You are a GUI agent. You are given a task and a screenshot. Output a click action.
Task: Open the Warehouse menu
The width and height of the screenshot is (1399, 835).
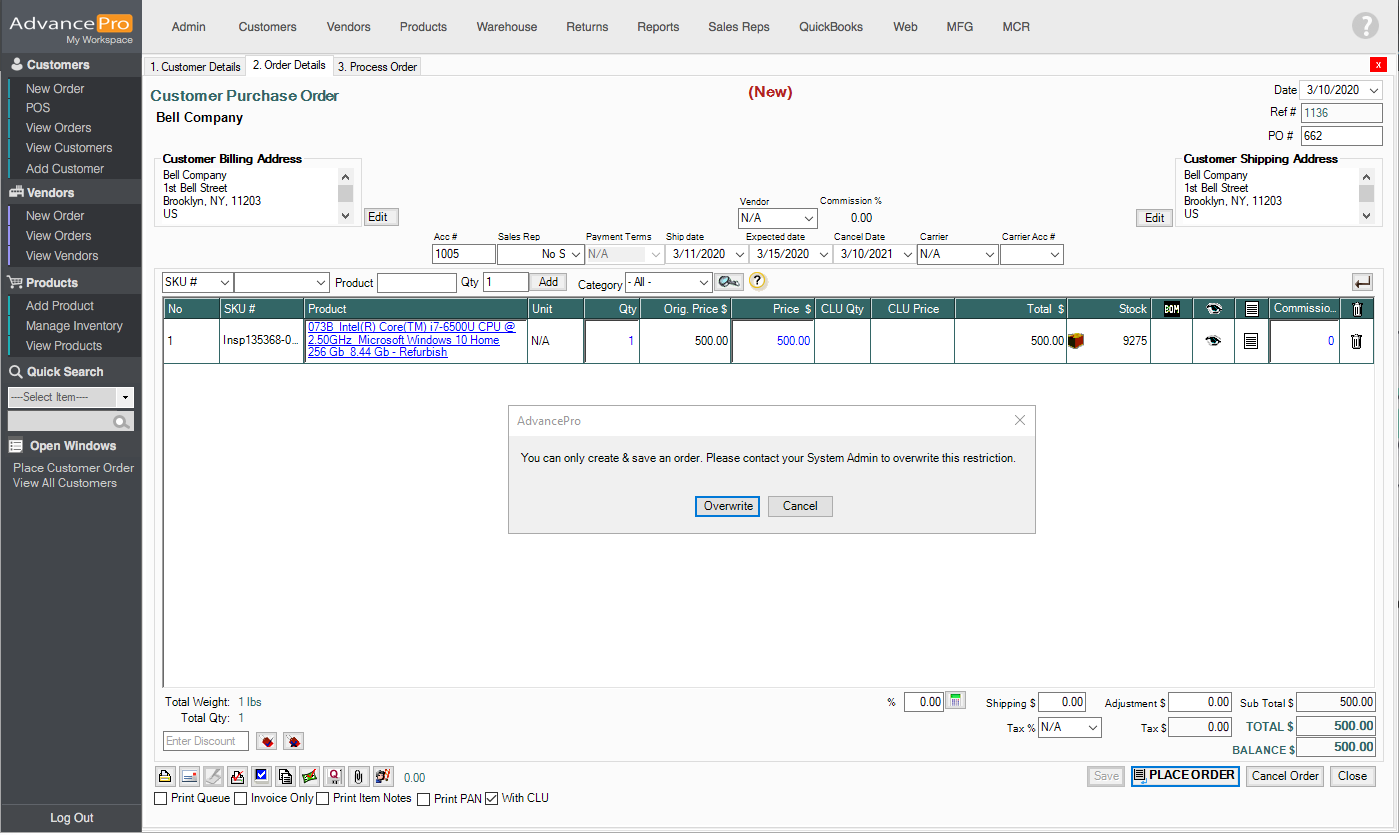506,27
